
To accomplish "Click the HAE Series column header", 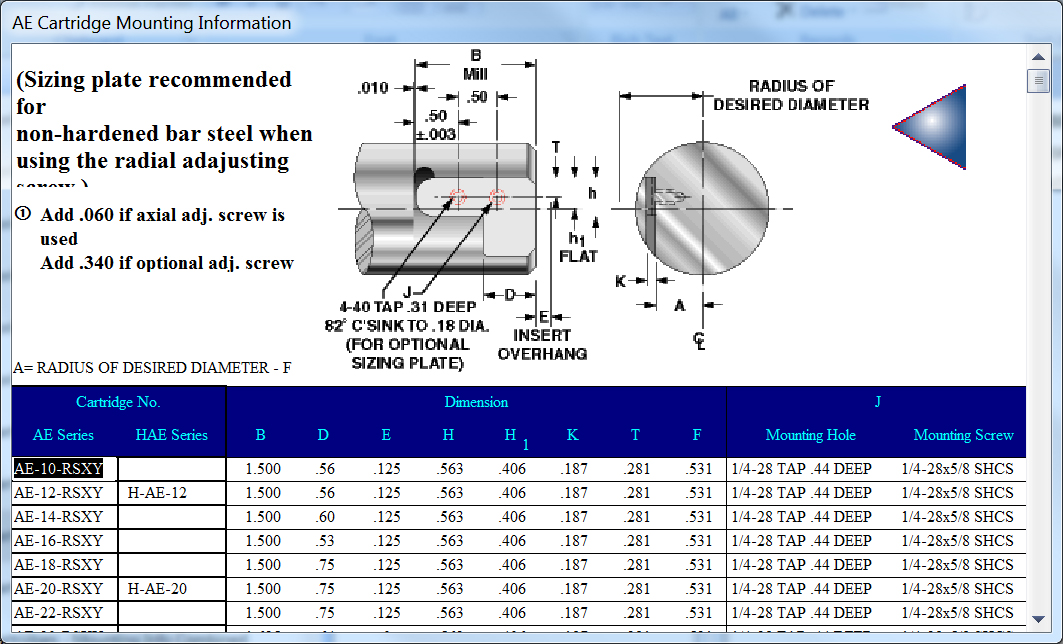I will (x=172, y=435).
